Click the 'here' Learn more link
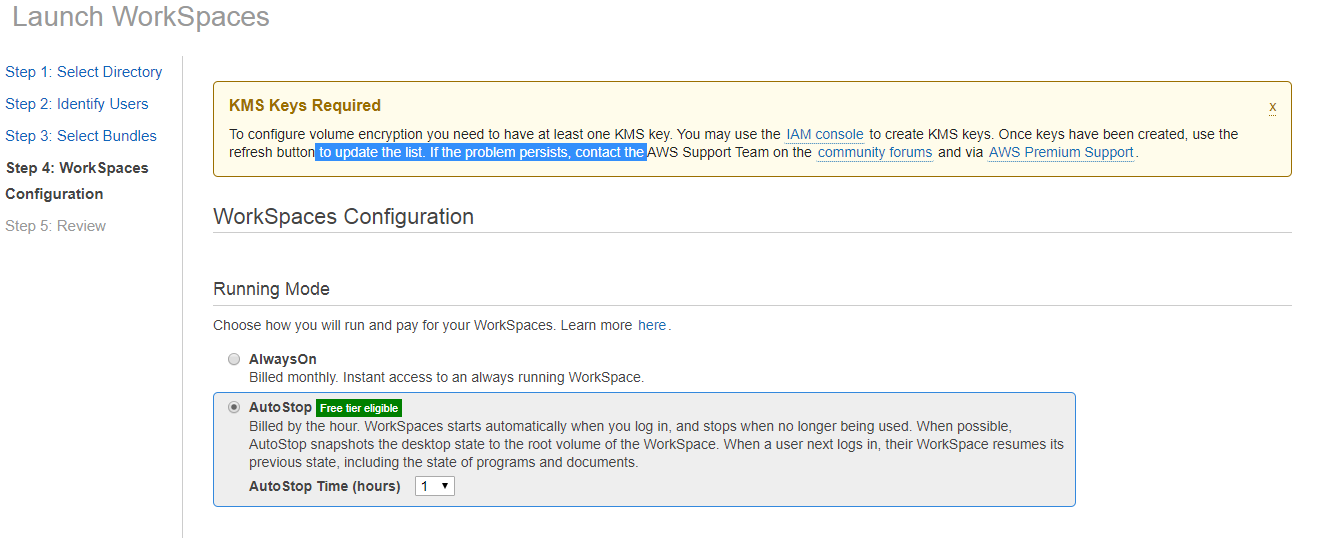The width and height of the screenshot is (1318, 538). point(651,326)
